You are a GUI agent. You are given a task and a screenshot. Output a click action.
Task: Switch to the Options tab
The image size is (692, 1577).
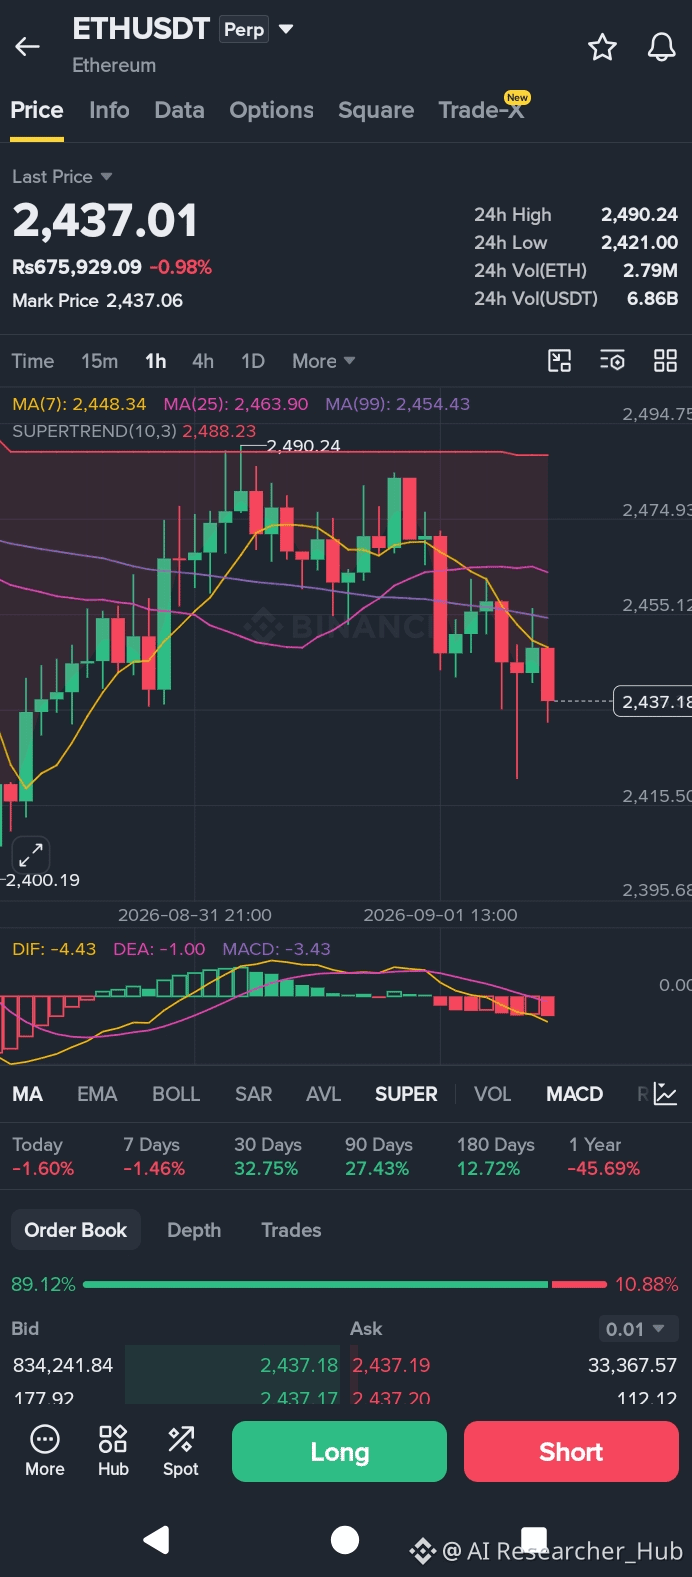[272, 110]
